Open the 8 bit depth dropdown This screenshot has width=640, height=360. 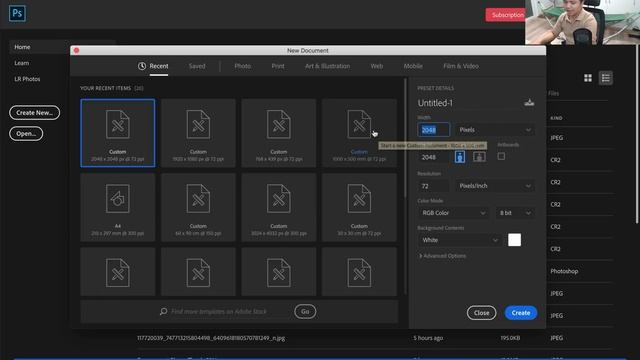515,213
